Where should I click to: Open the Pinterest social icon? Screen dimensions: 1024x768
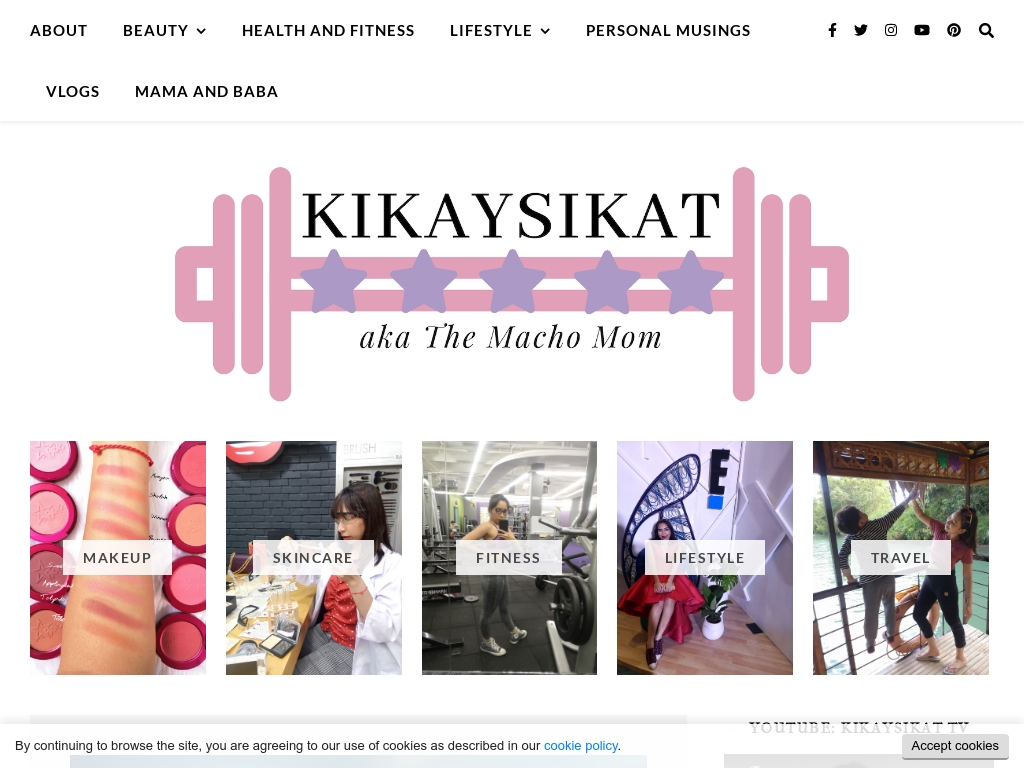954,30
